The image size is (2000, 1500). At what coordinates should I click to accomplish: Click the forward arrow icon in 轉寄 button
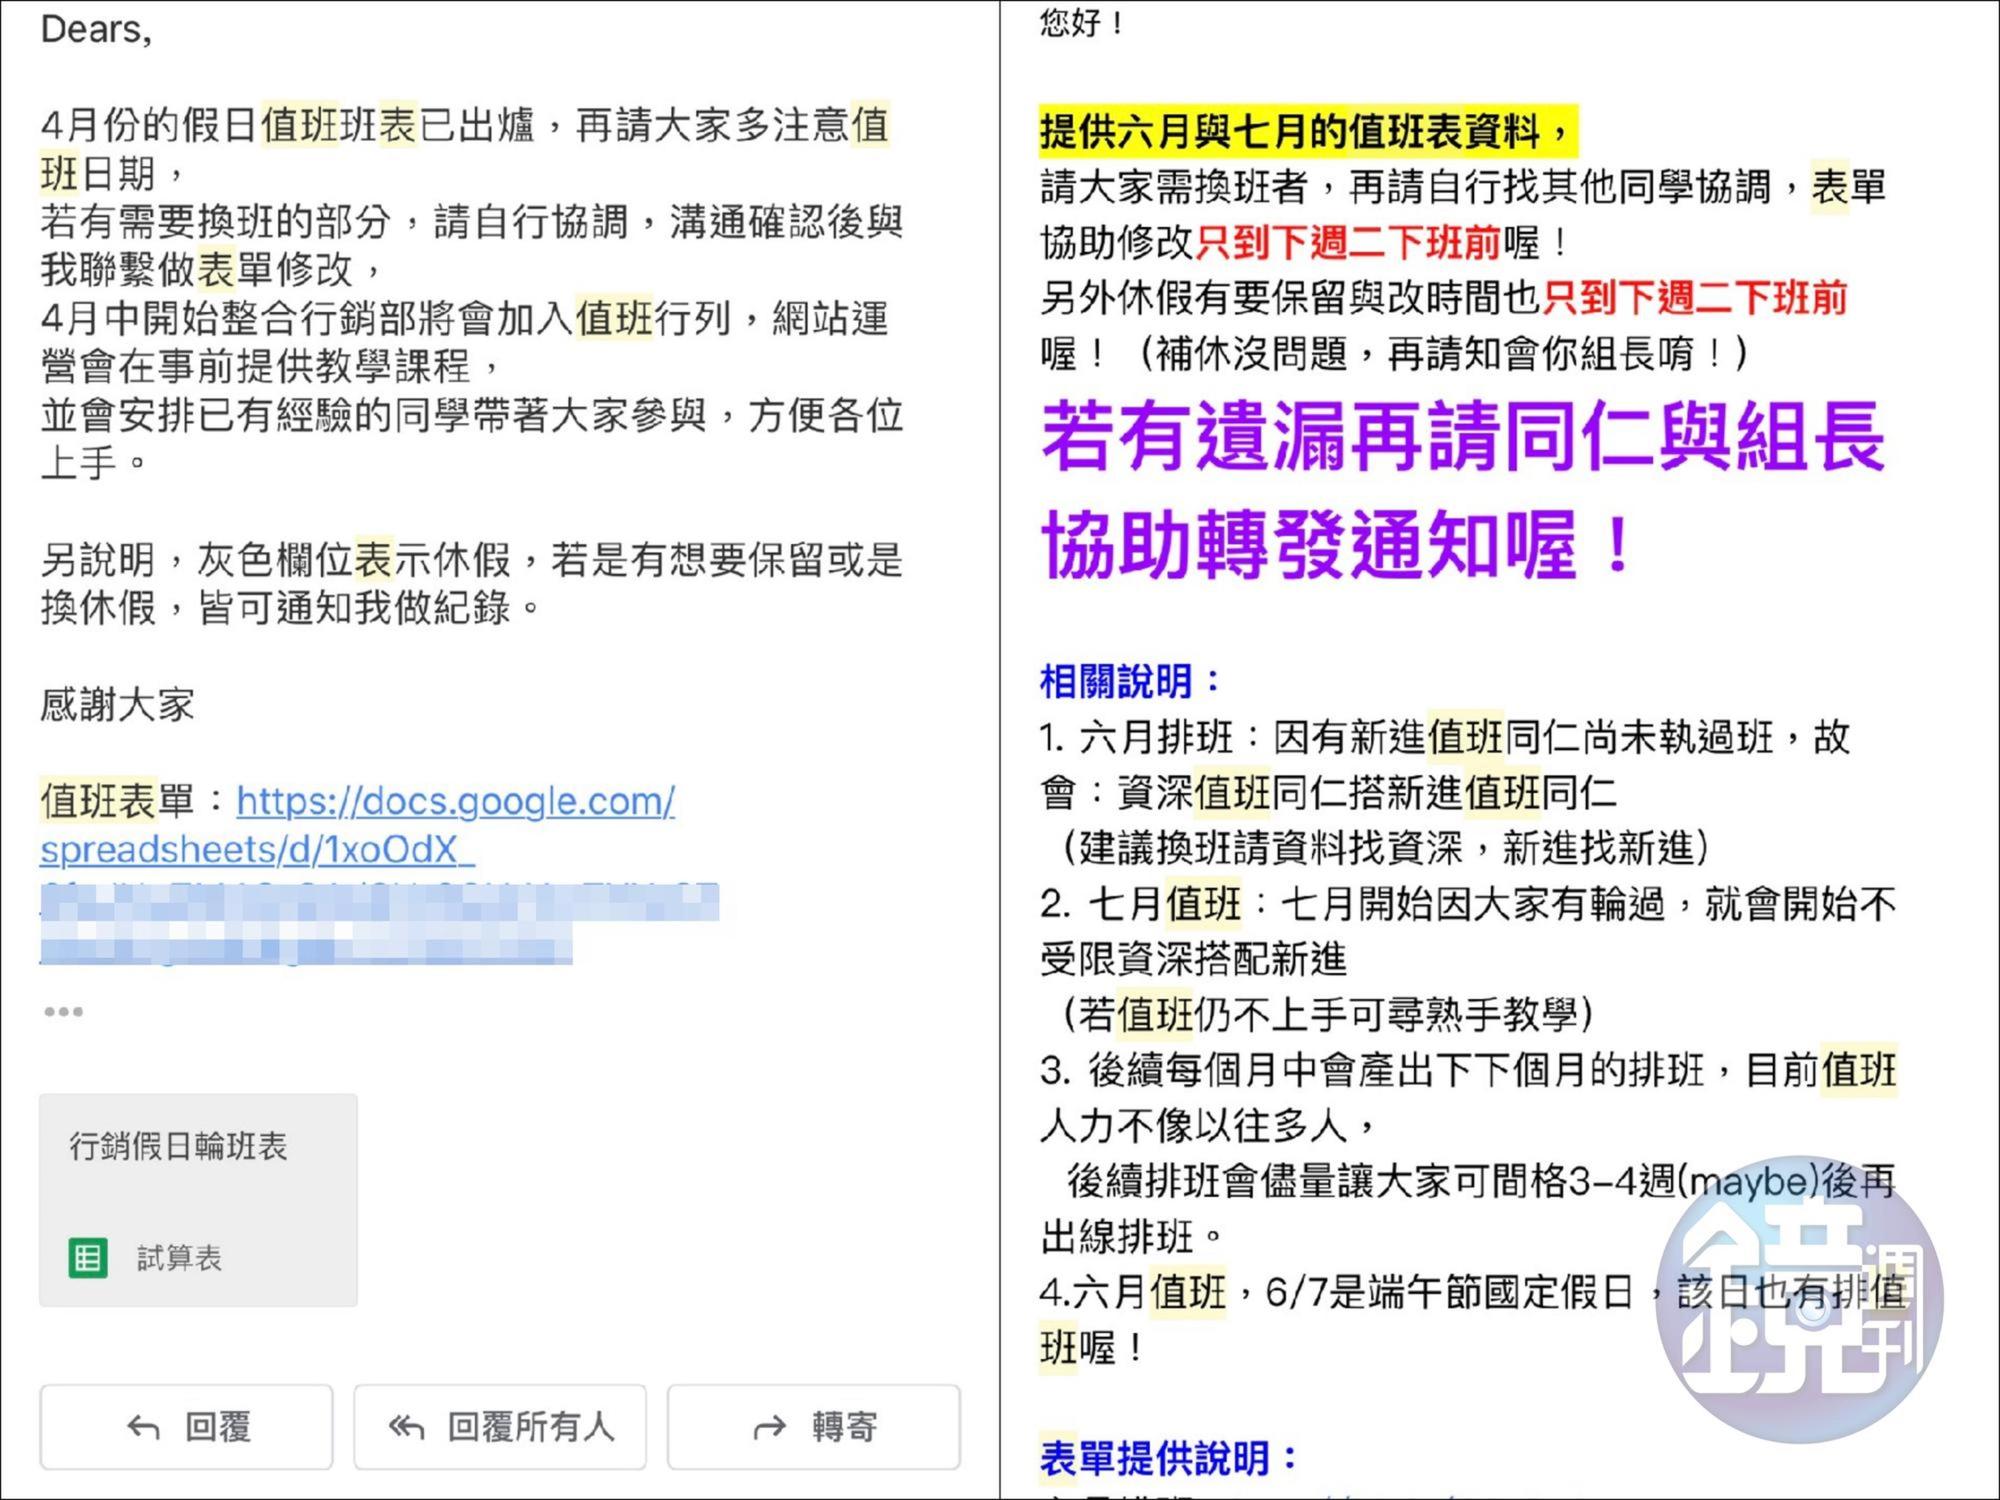click(x=769, y=1428)
